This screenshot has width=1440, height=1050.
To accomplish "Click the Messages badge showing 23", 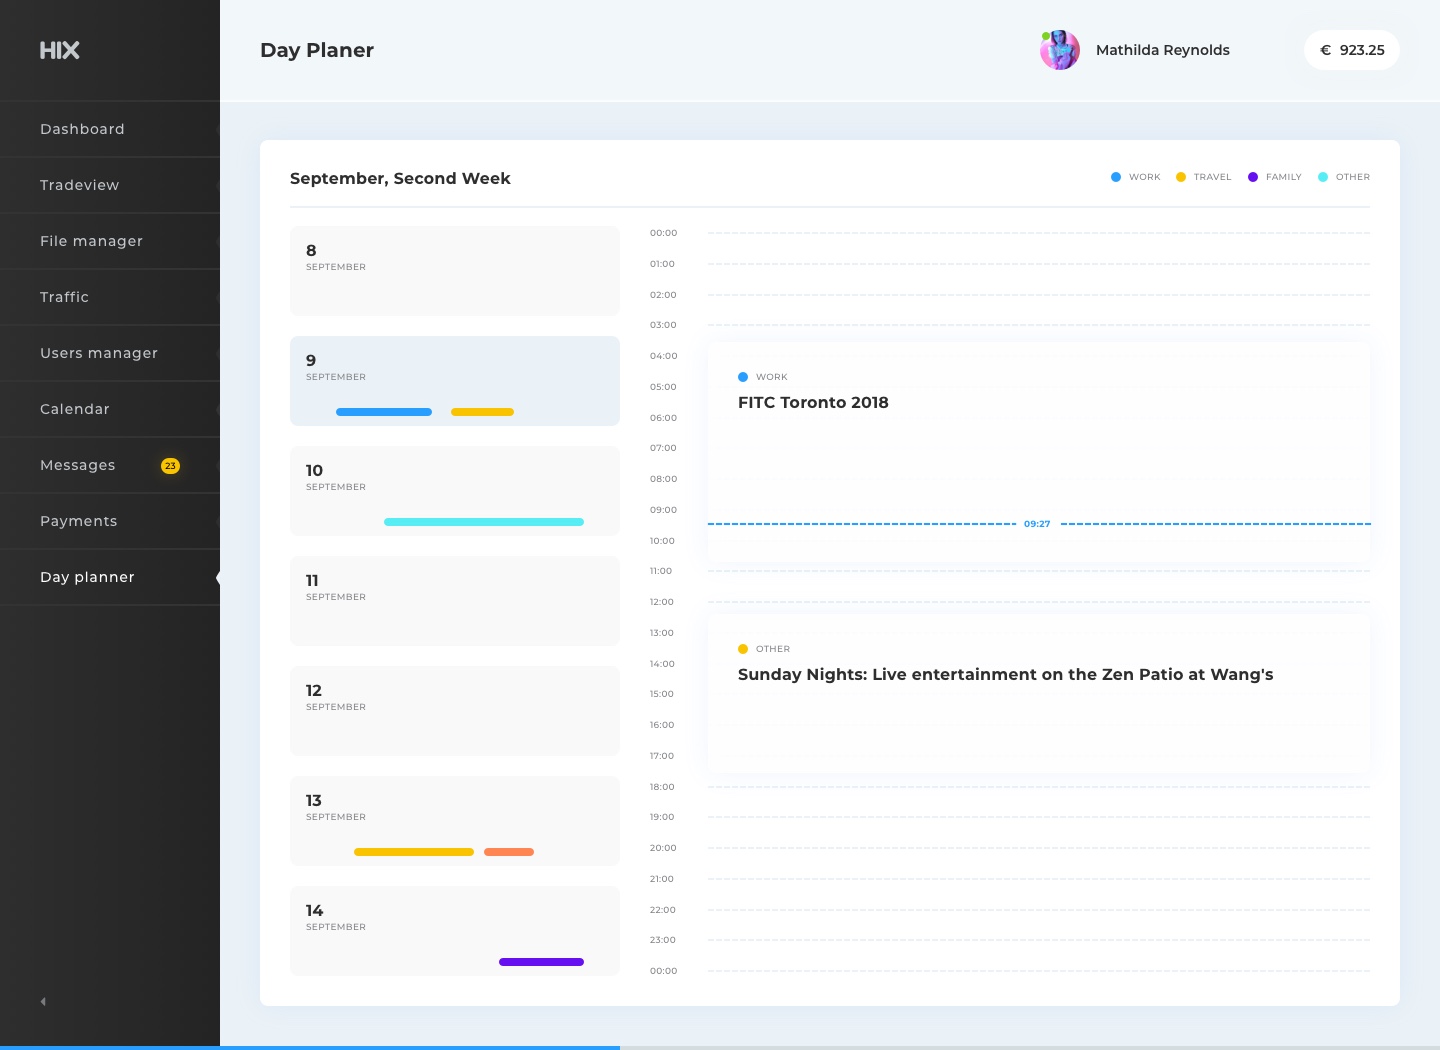I will (171, 466).
